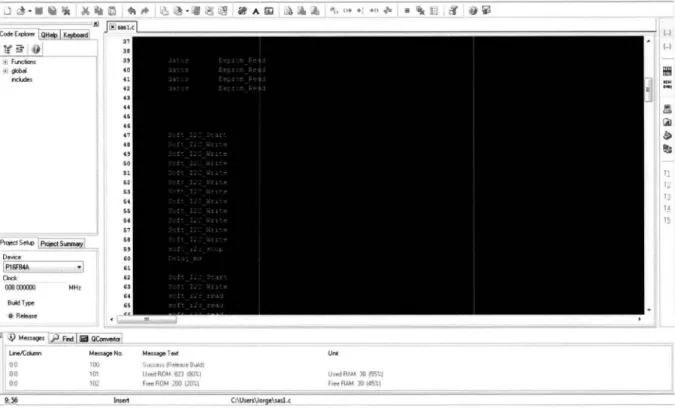Select the T5 template icon in right sidebar
675x408 pixels.
click(667, 220)
